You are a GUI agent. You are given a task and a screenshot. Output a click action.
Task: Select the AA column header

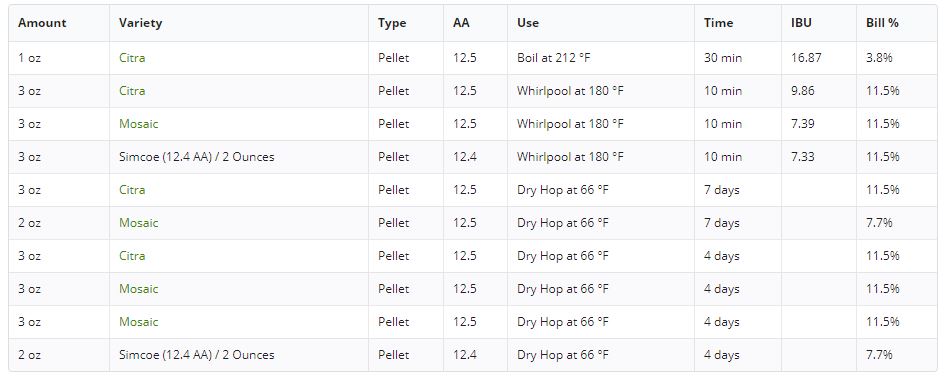pyautogui.click(x=461, y=23)
